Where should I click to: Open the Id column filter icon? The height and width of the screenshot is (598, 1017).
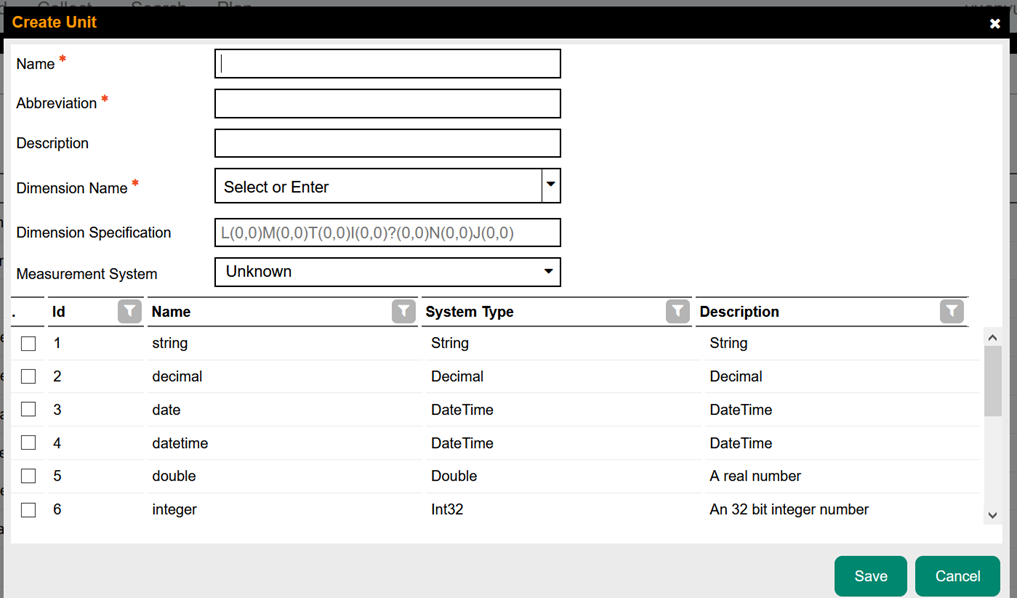pyautogui.click(x=129, y=312)
